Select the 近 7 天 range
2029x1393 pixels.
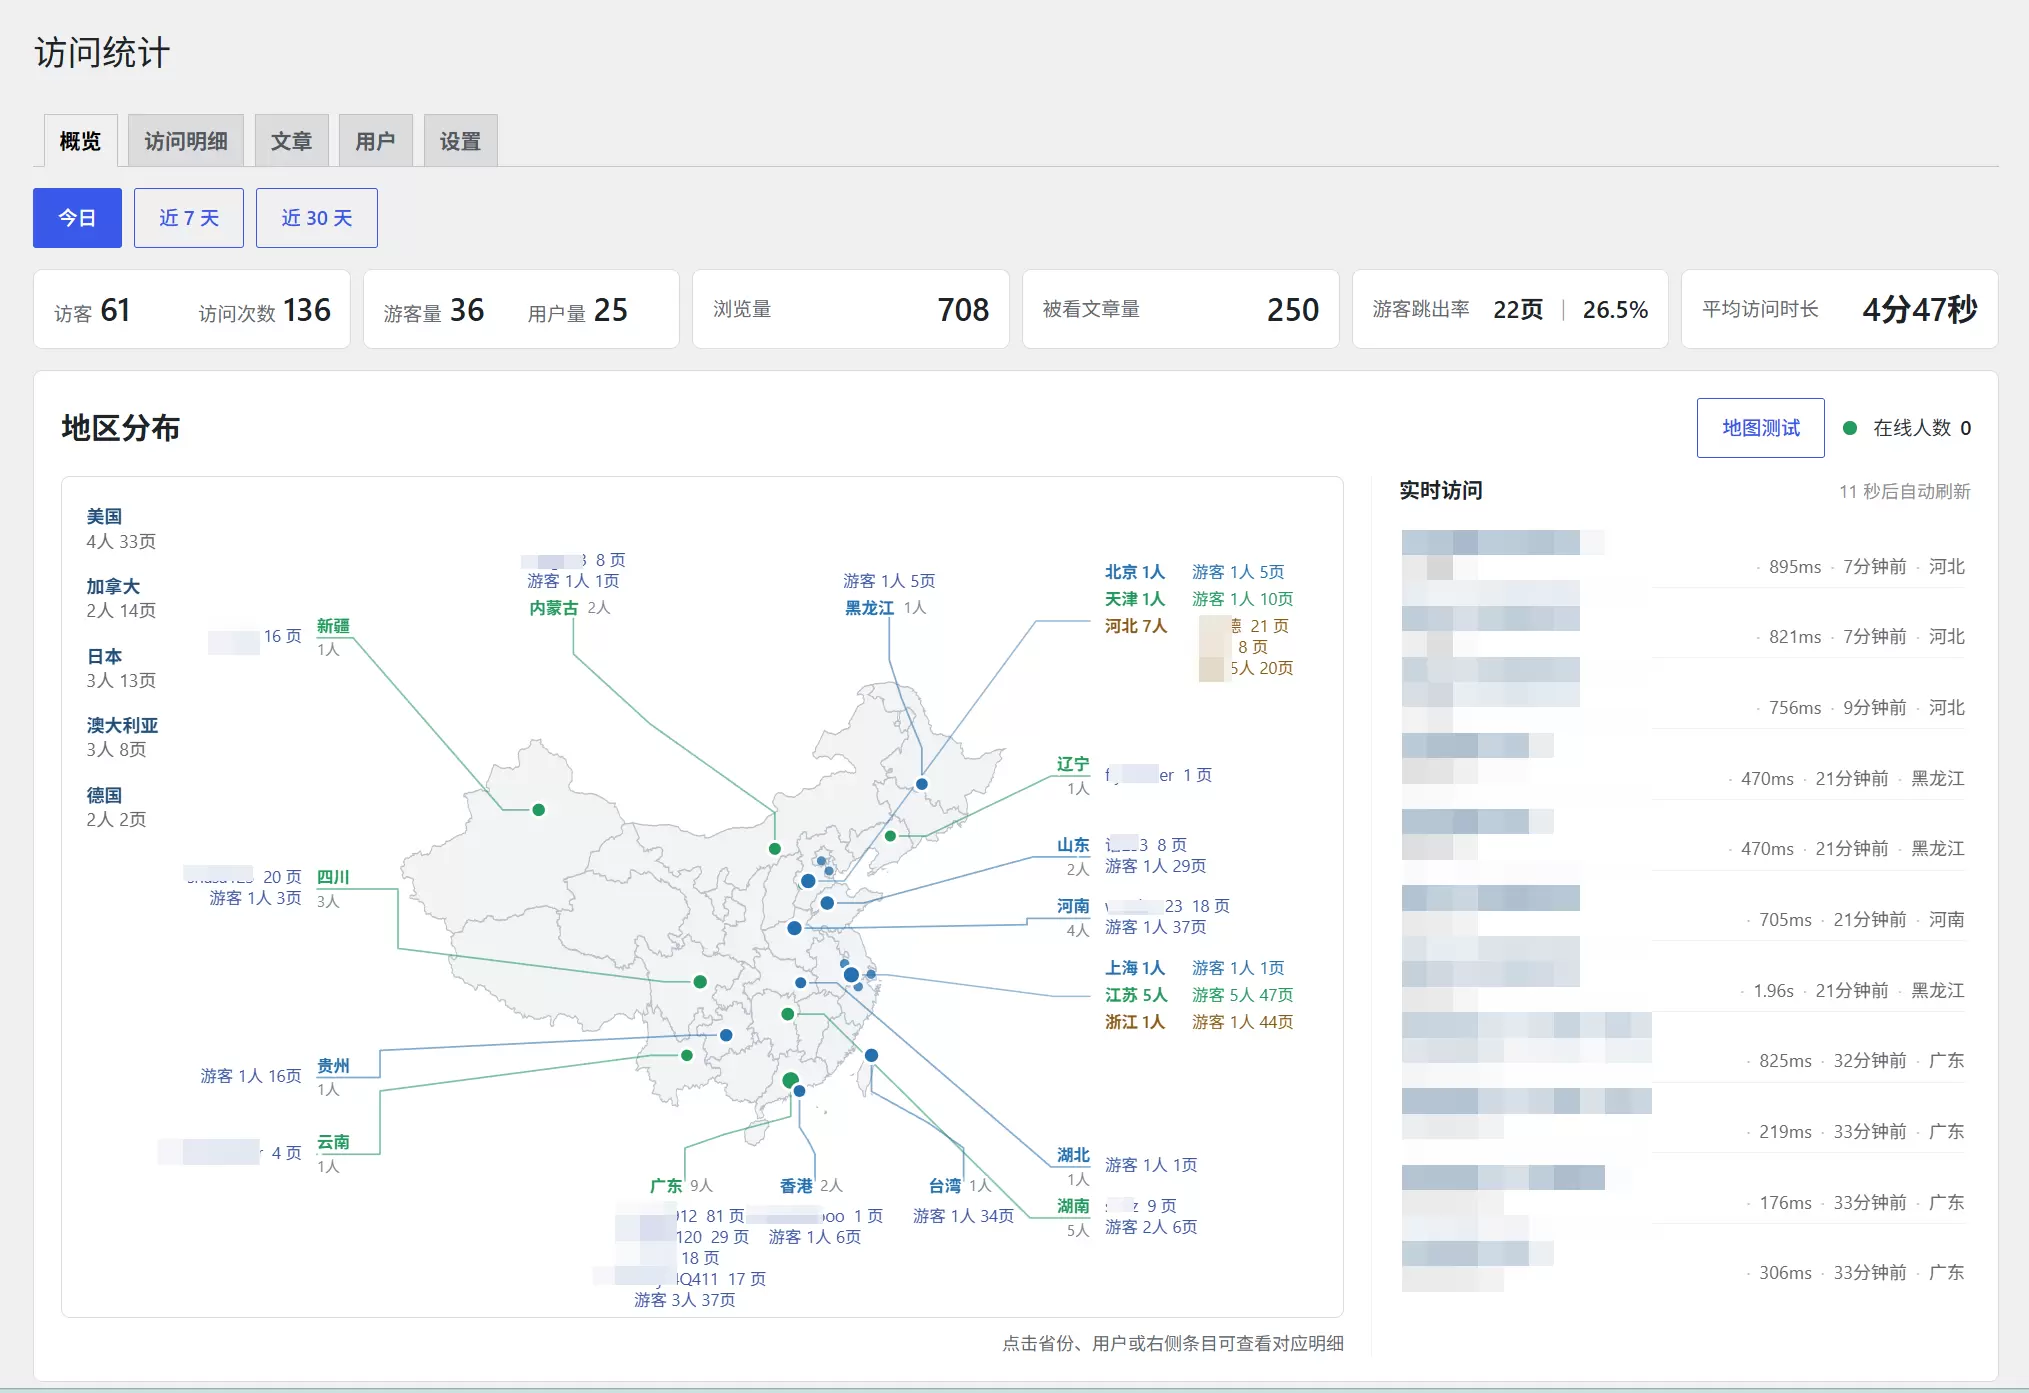click(x=189, y=218)
